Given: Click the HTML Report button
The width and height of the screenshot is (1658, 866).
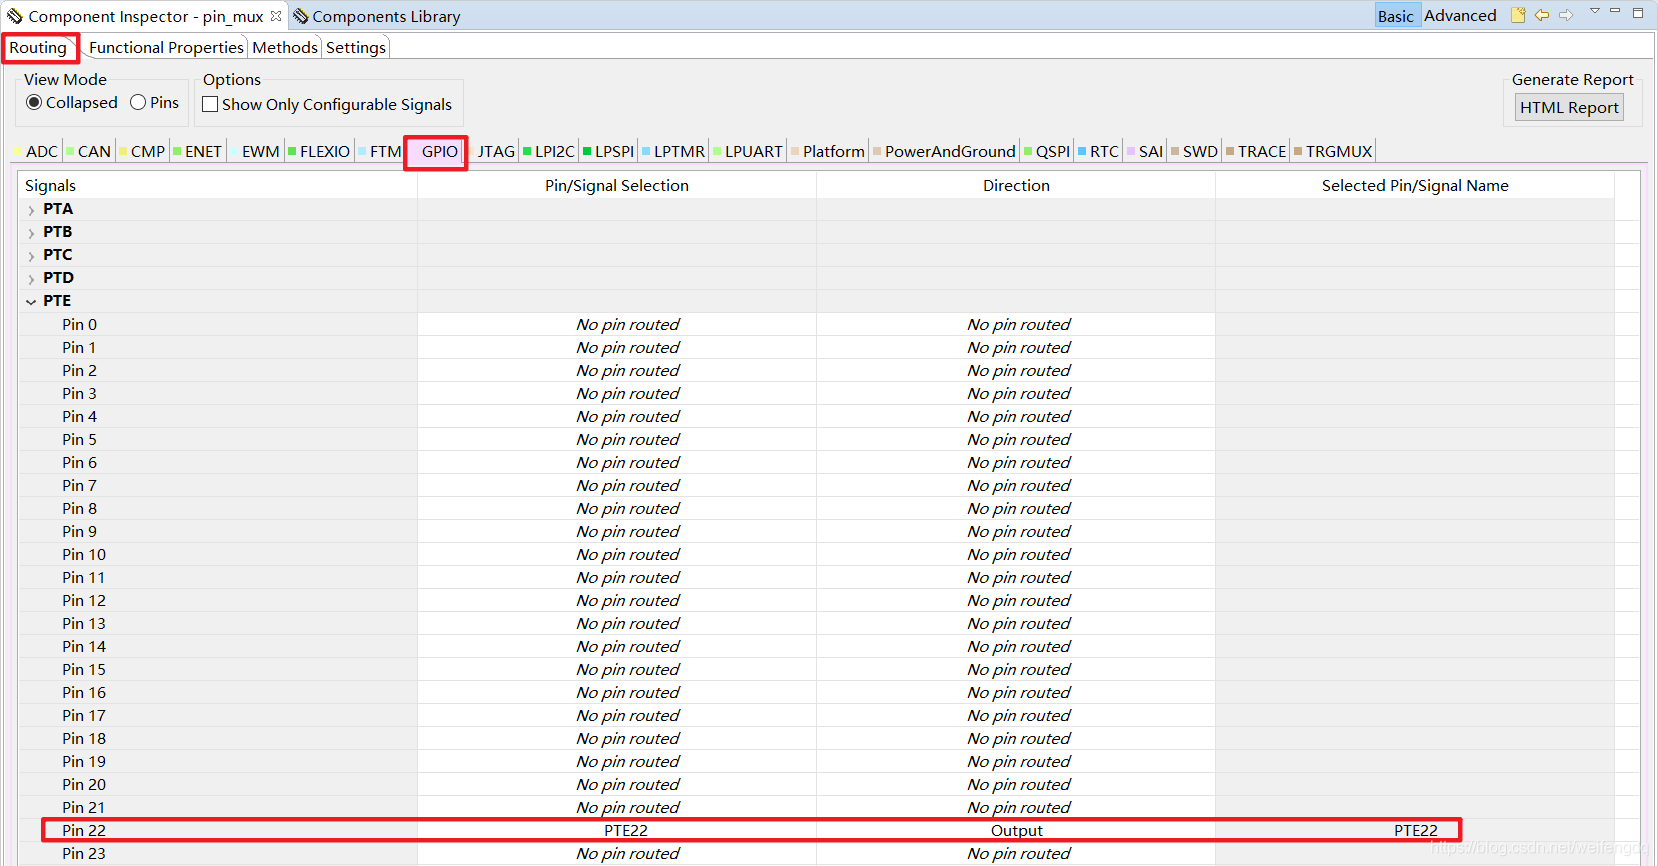Looking at the screenshot, I should (x=1569, y=107).
